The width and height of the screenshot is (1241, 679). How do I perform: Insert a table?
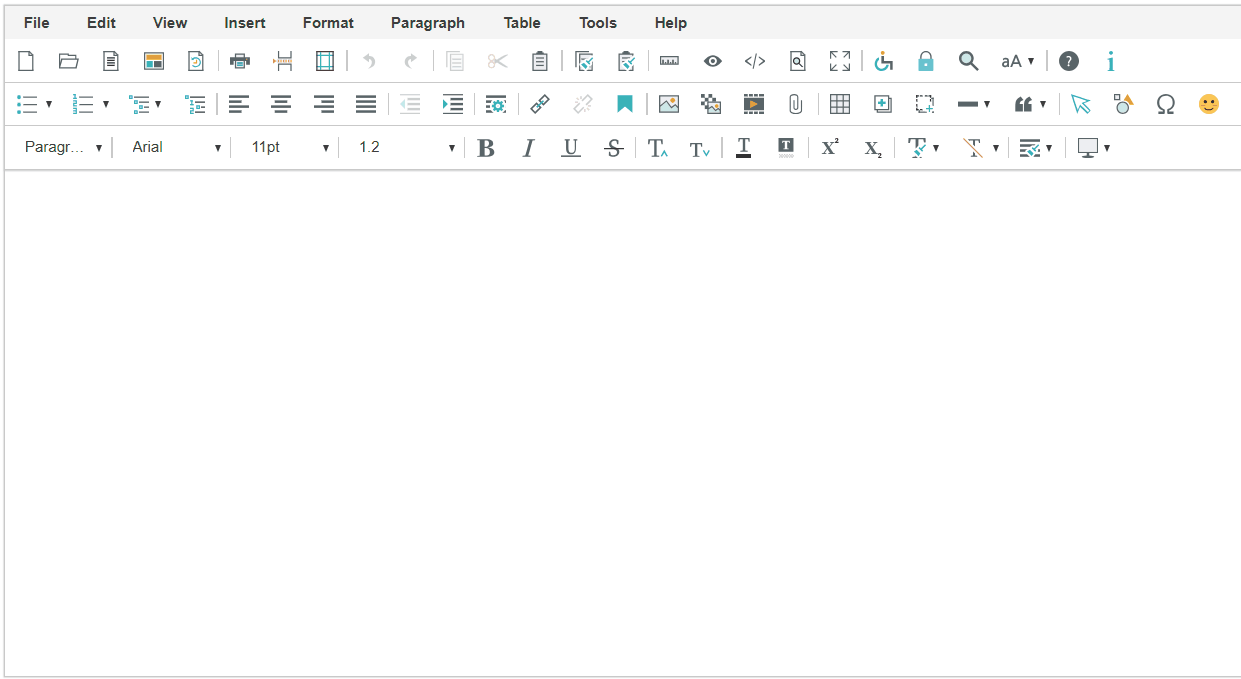click(840, 104)
